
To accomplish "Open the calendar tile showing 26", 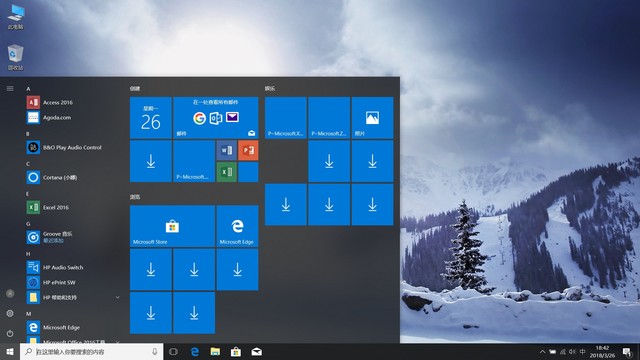I will (x=151, y=118).
